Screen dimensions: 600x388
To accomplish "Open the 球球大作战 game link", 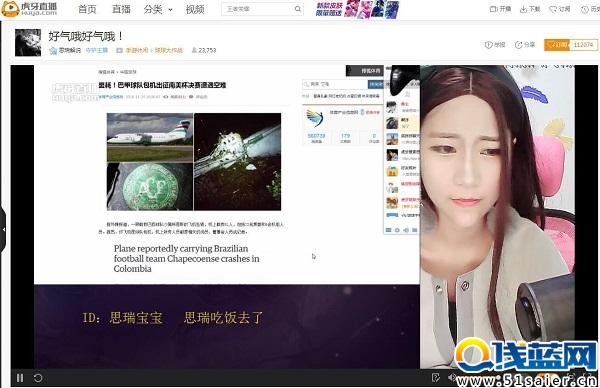I will pos(169,50).
